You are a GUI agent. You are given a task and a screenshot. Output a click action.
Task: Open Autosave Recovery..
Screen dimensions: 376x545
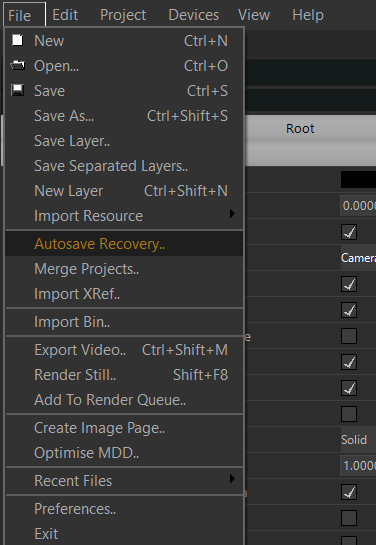coord(124,244)
